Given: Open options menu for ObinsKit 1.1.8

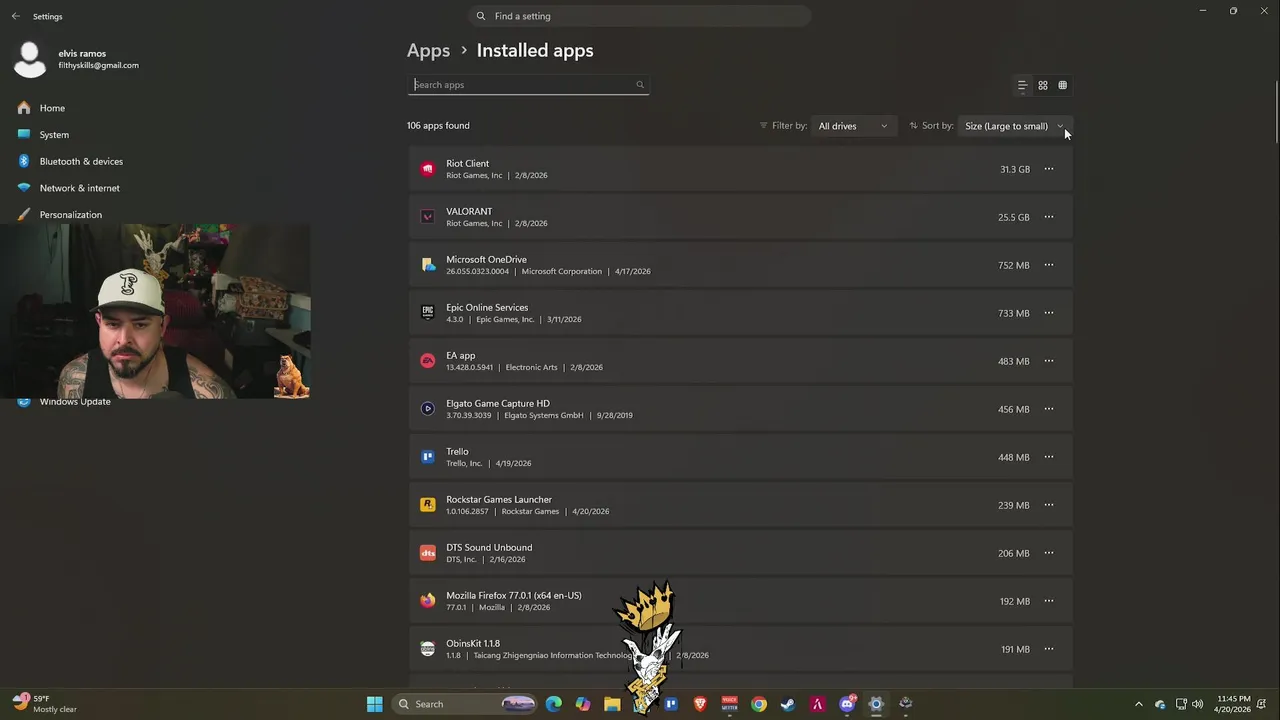Looking at the screenshot, I should [1049, 649].
